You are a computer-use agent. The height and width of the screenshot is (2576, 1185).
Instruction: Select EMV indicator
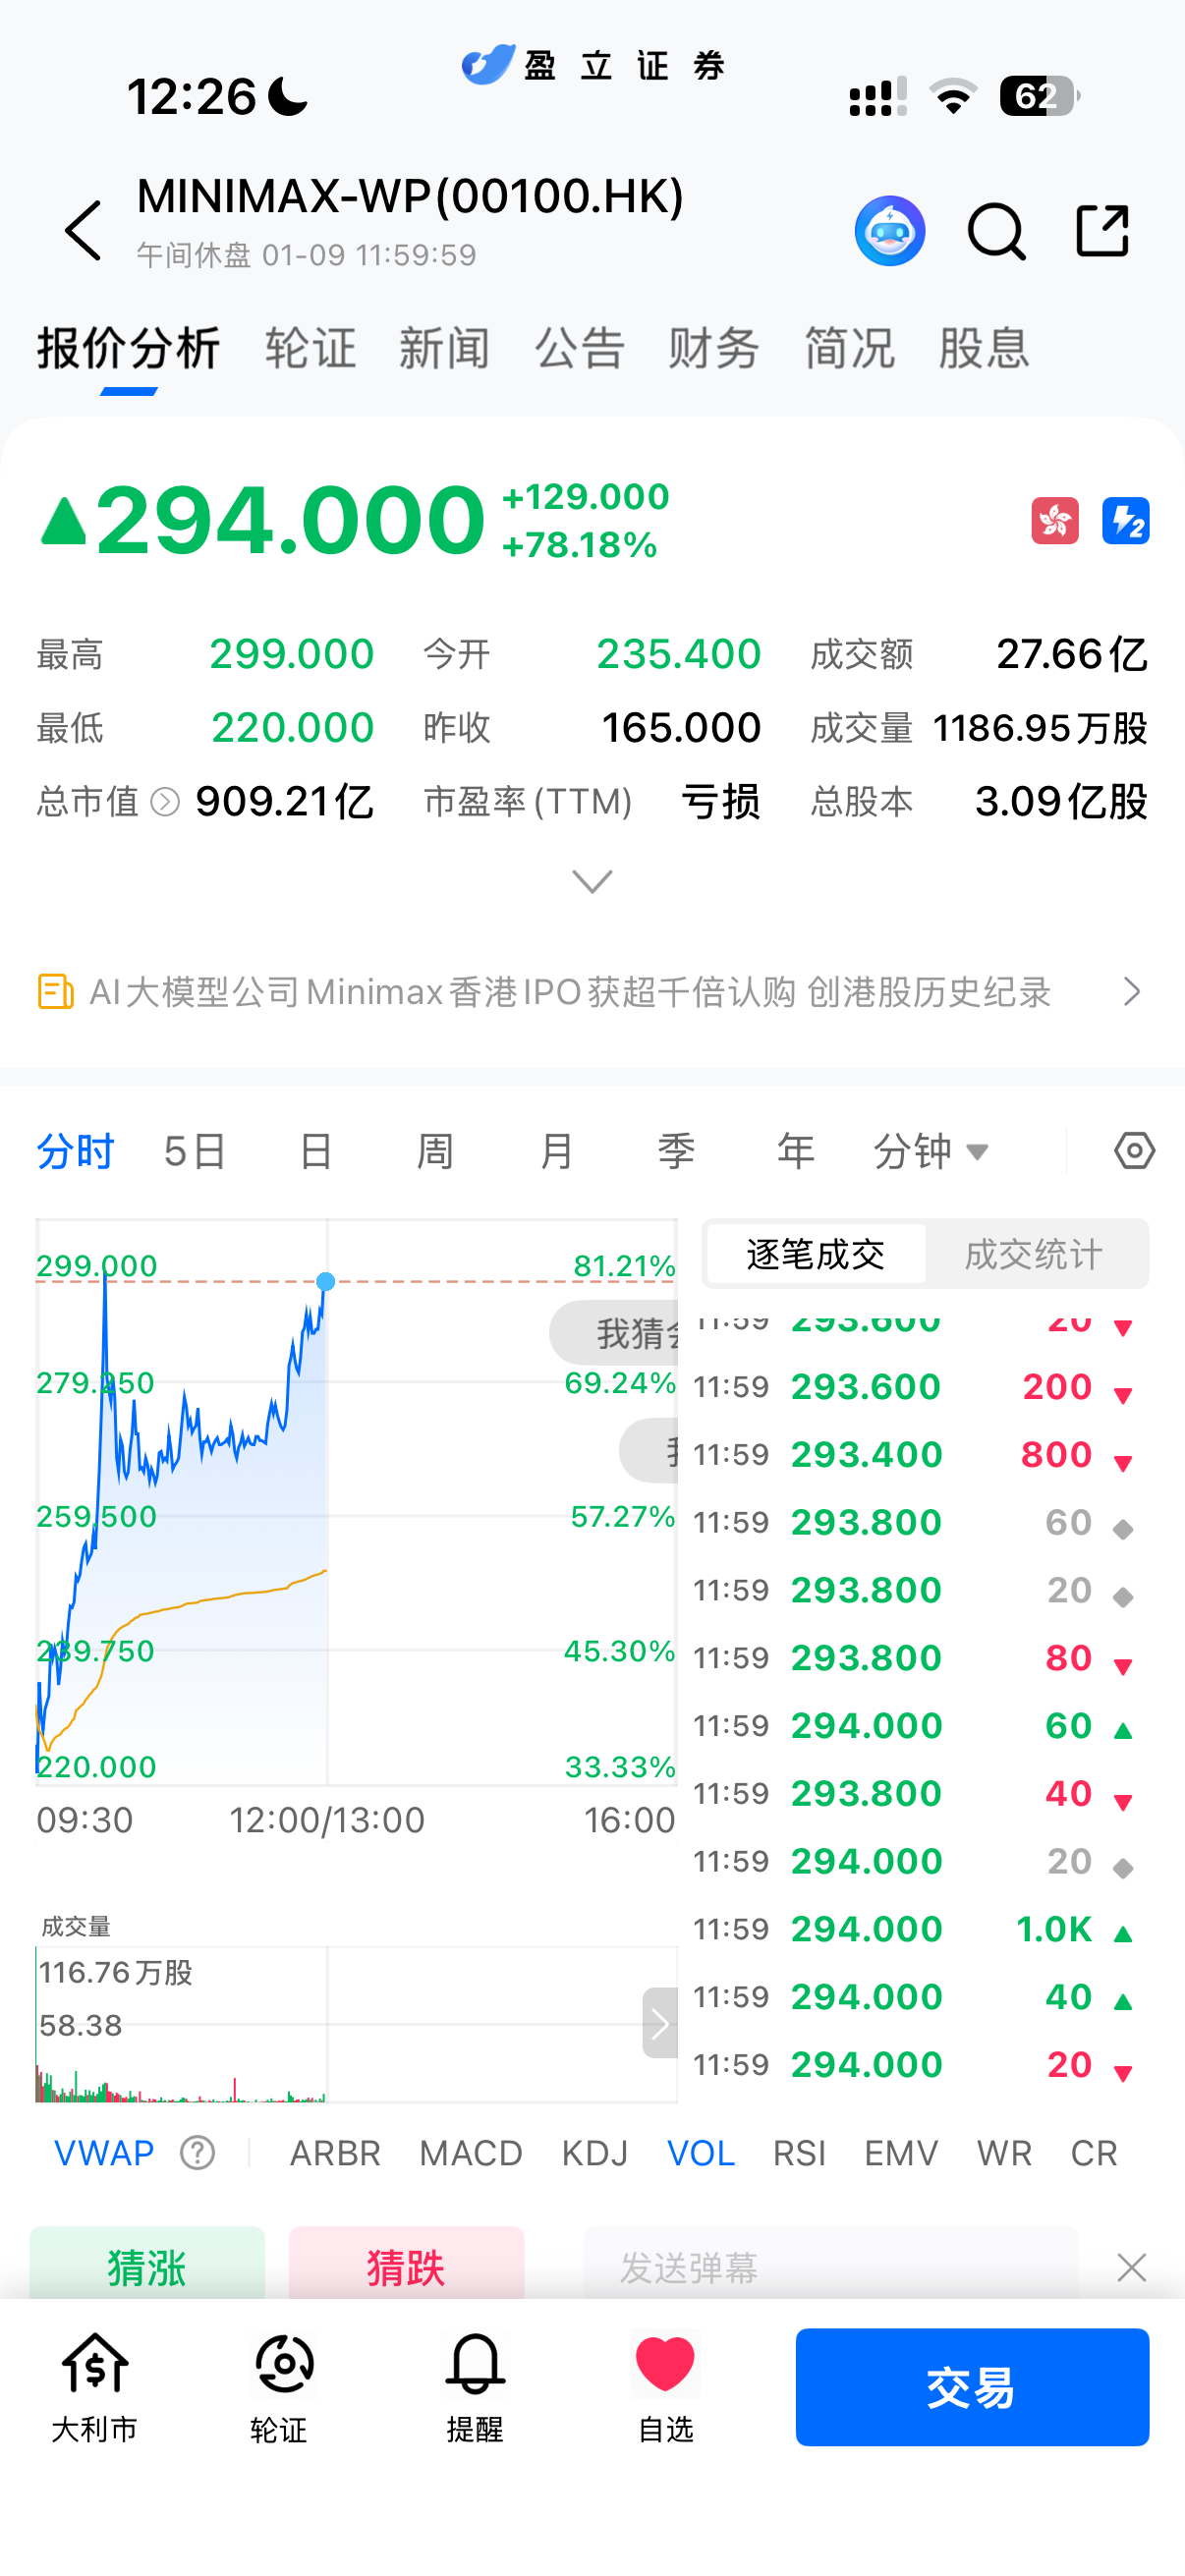coord(901,2153)
